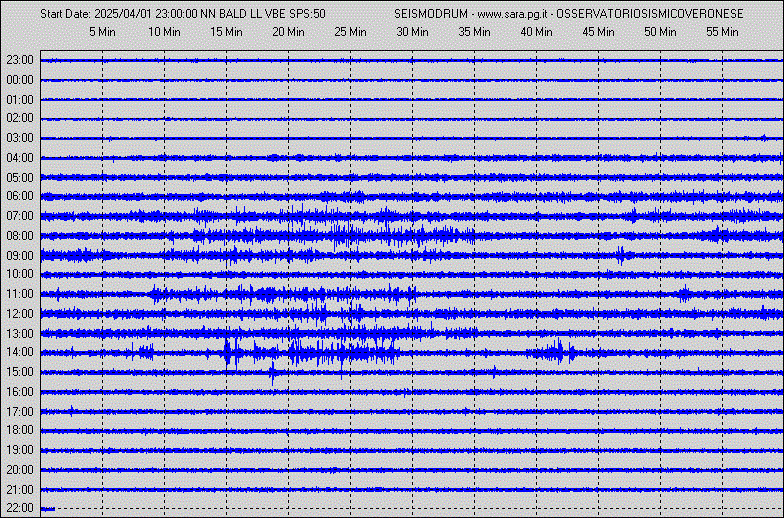Select the 18:00 hour trace label

[20, 430]
